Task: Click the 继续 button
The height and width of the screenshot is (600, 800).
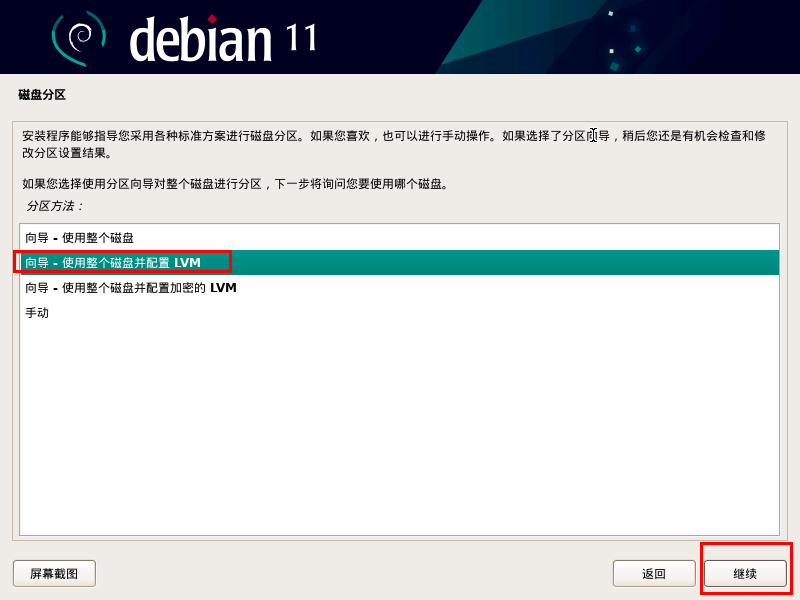Action: coord(745,573)
